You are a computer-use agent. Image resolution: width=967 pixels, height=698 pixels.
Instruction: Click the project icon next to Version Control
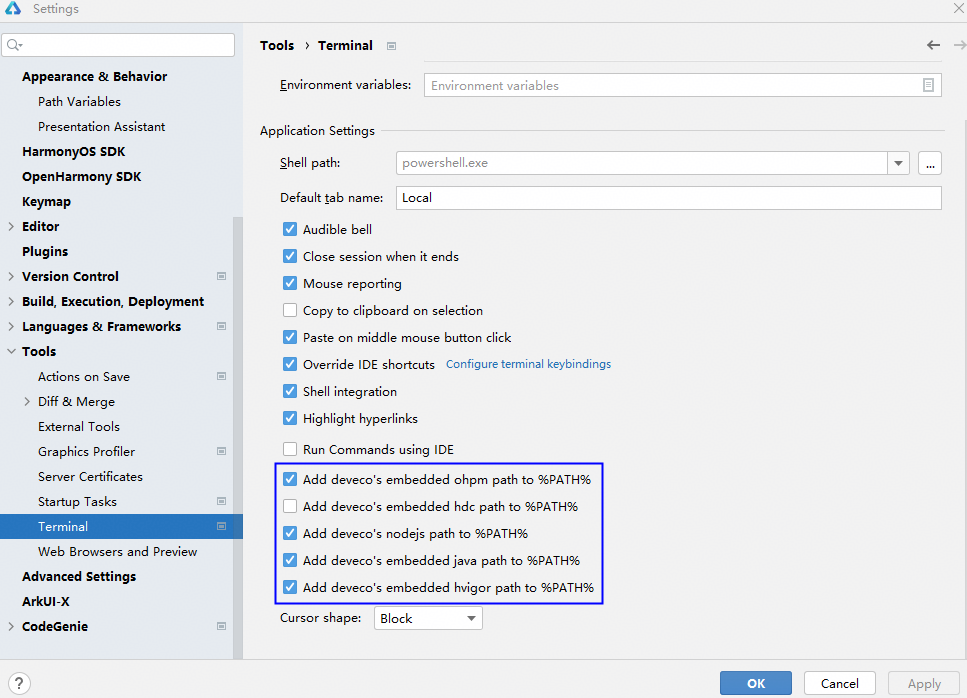point(221,277)
